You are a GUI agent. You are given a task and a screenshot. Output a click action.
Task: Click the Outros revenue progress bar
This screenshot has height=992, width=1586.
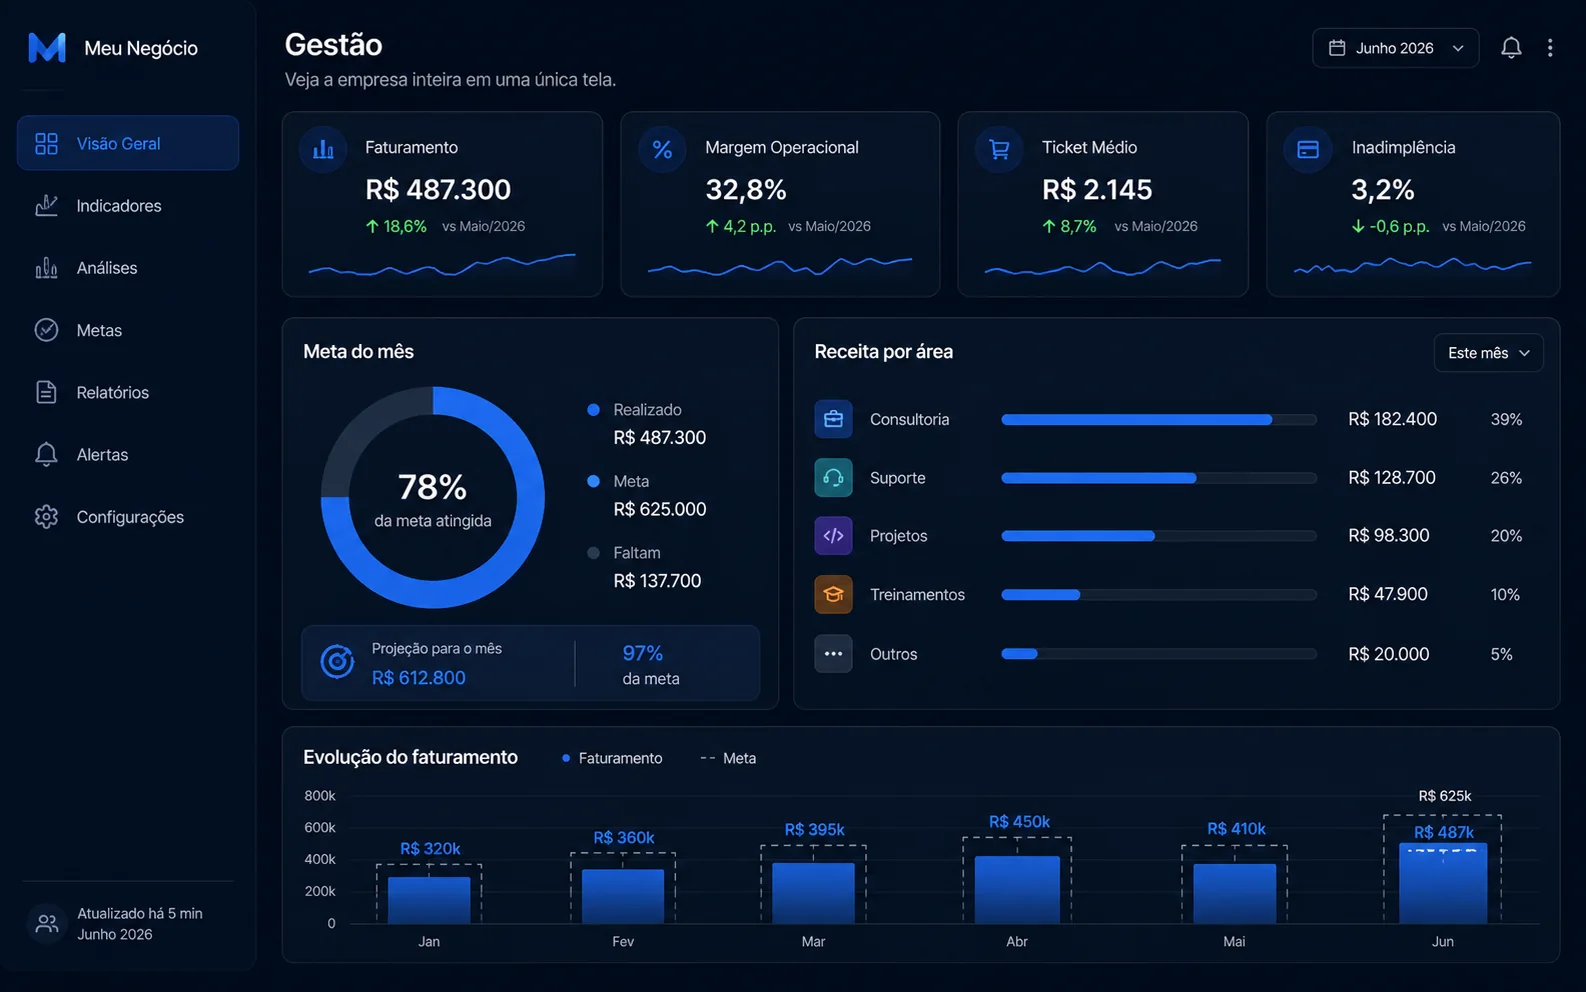(1159, 654)
